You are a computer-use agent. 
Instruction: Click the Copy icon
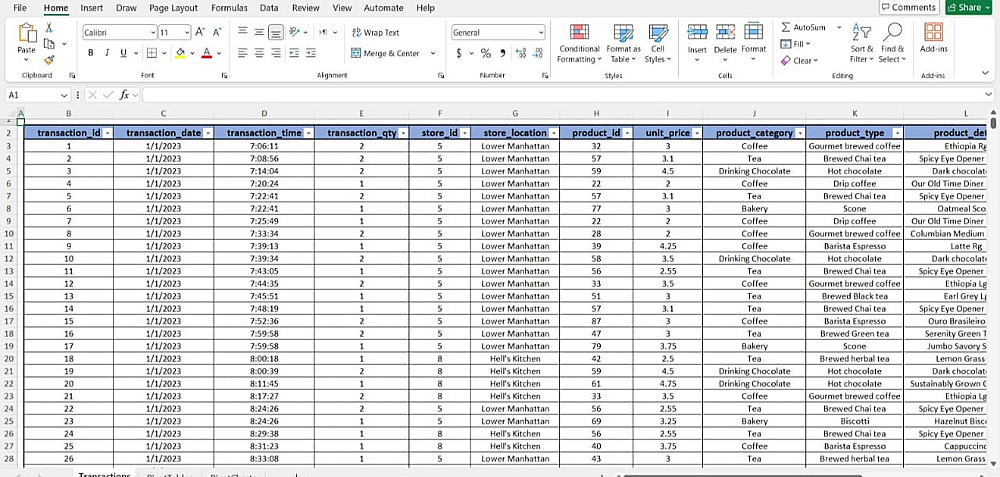(x=49, y=43)
